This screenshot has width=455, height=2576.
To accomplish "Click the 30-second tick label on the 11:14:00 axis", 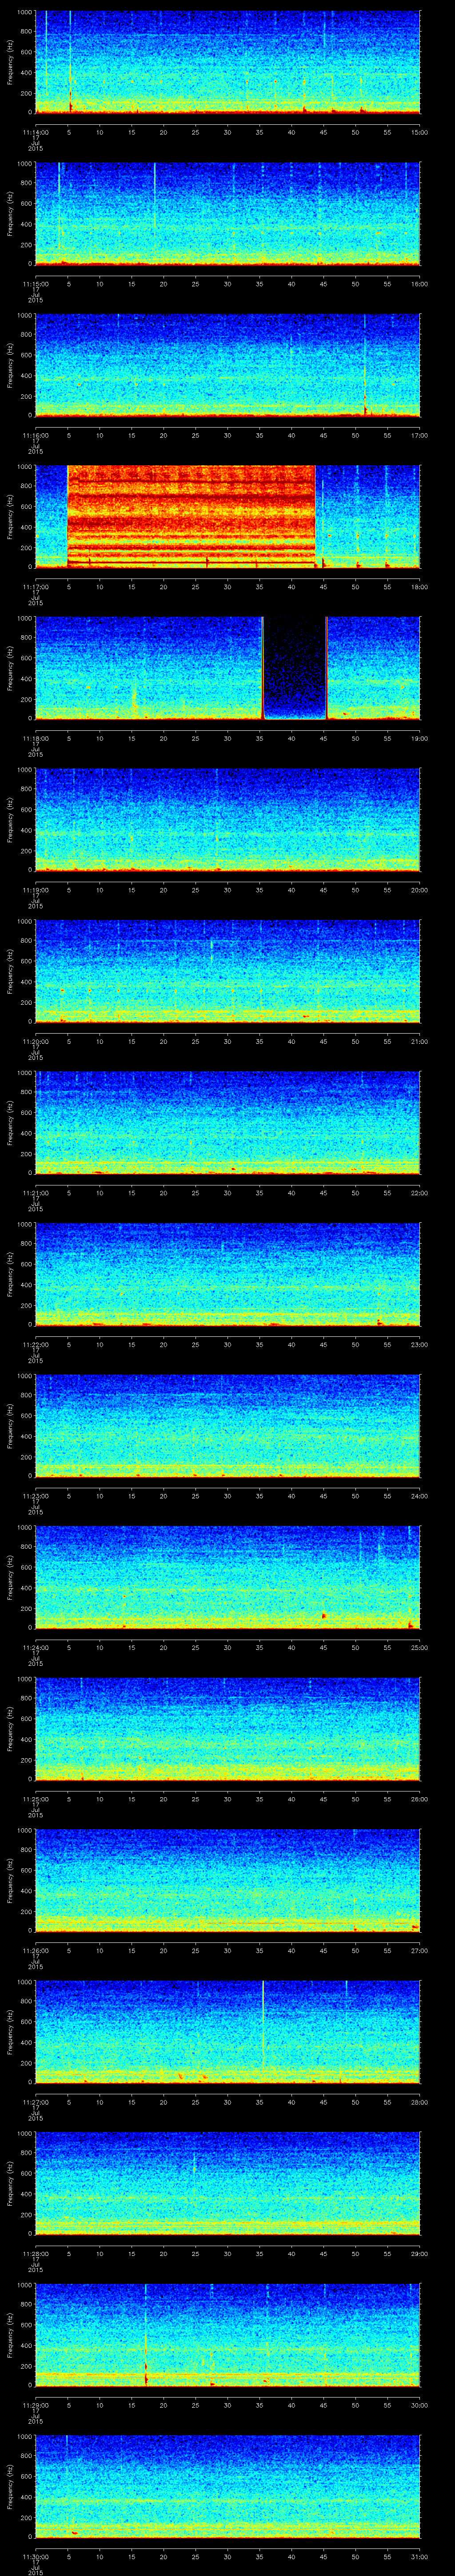I will [x=228, y=132].
